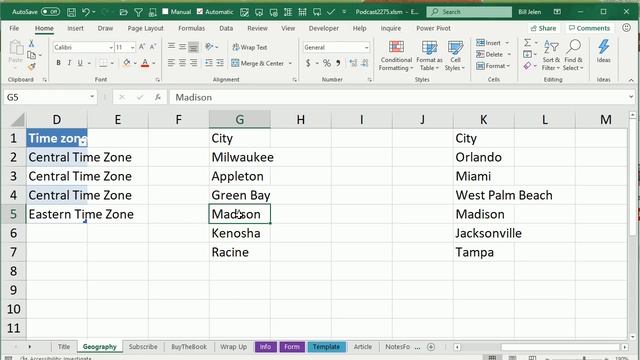Click the Select All corner triangle
The width and height of the screenshot is (640, 360).
click(x=17, y=120)
